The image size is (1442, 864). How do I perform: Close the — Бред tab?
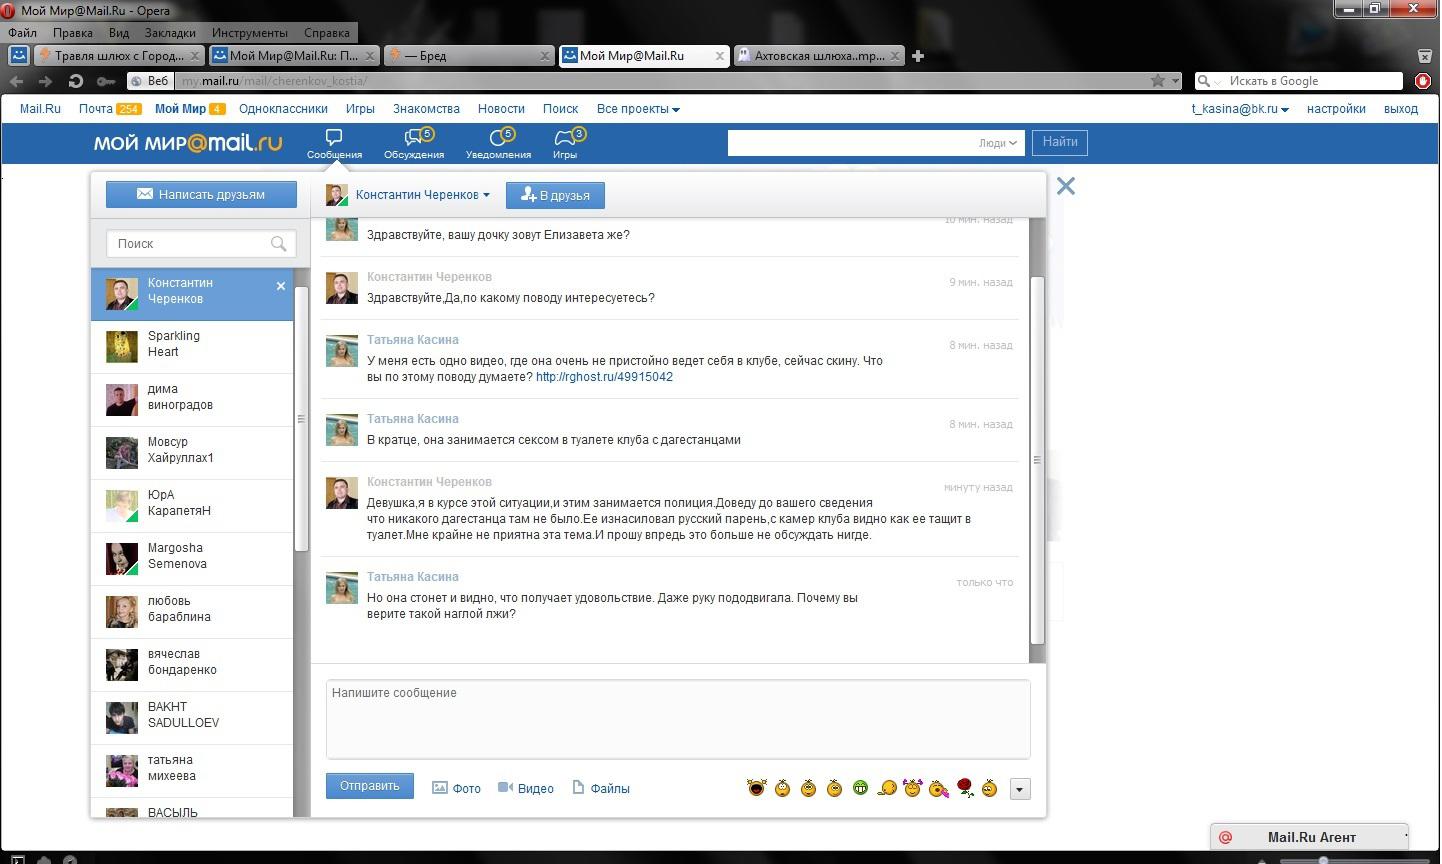click(545, 56)
